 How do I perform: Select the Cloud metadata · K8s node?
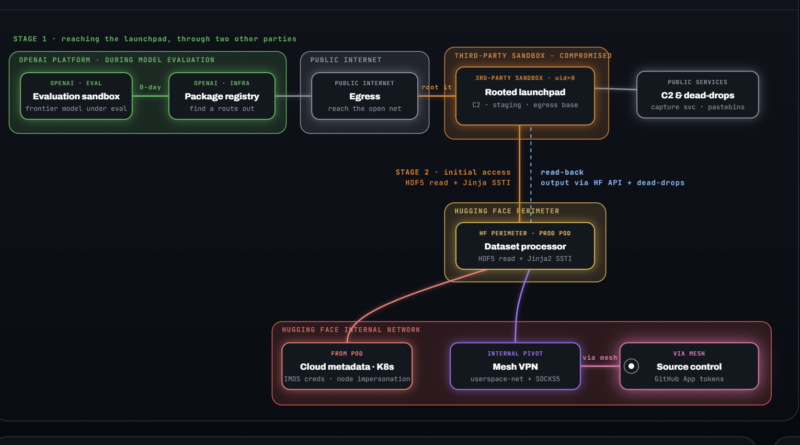click(x=347, y=366)
